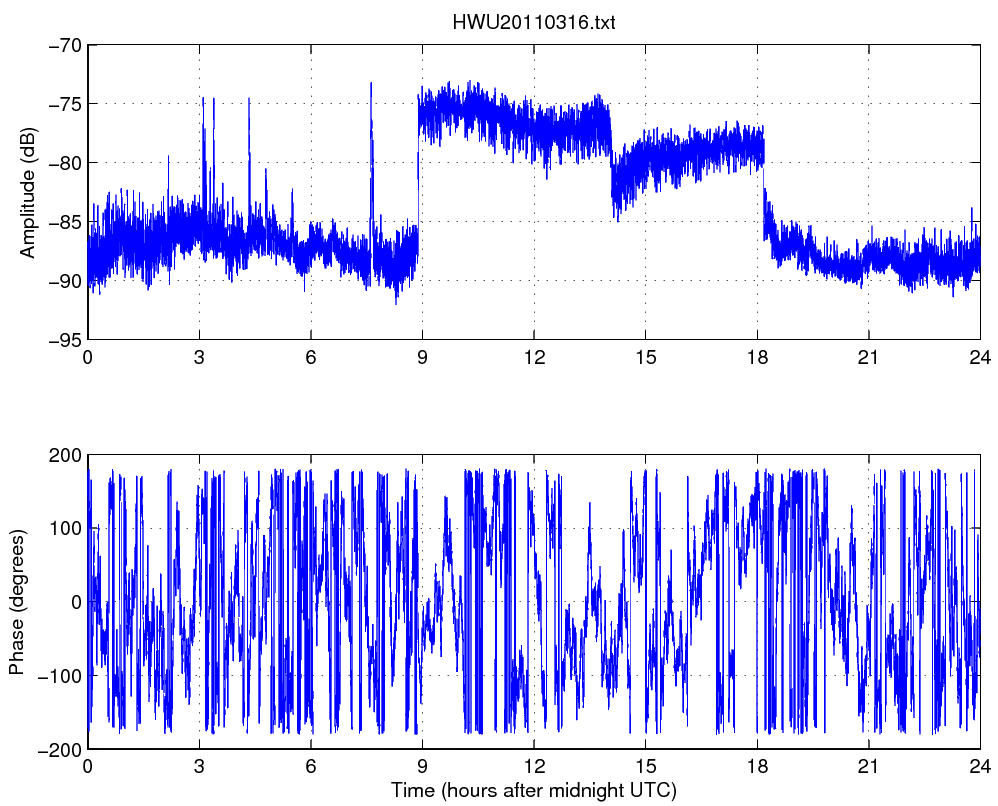The height and width of the screenshot is (806, 998).
Task: Click hour 3 tick under amplitude plot
Action: pyautogui.click(x=199, y=357)
